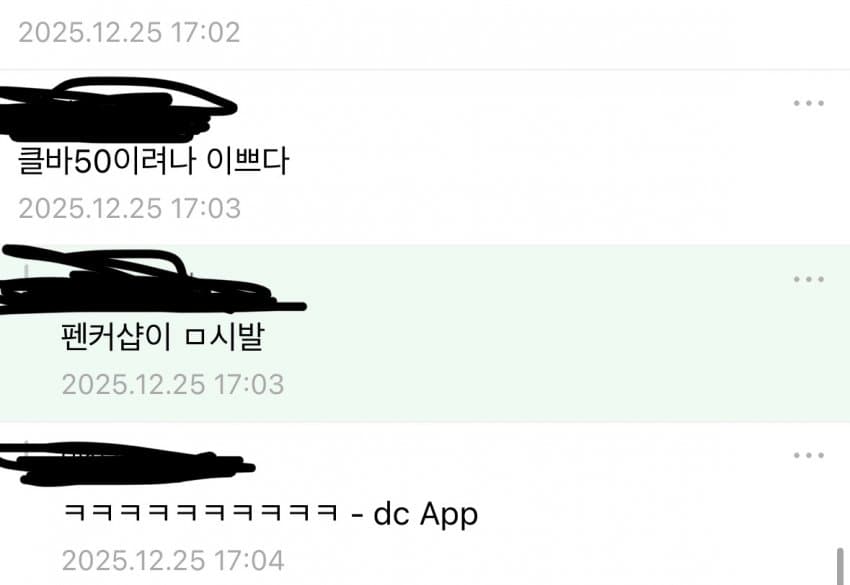Tap the ellipsis beside the ㅋㅋㅋ dc App reply
Image resolution: width=850 pixels, height=585 pixels.
click(x=808, y=455)
